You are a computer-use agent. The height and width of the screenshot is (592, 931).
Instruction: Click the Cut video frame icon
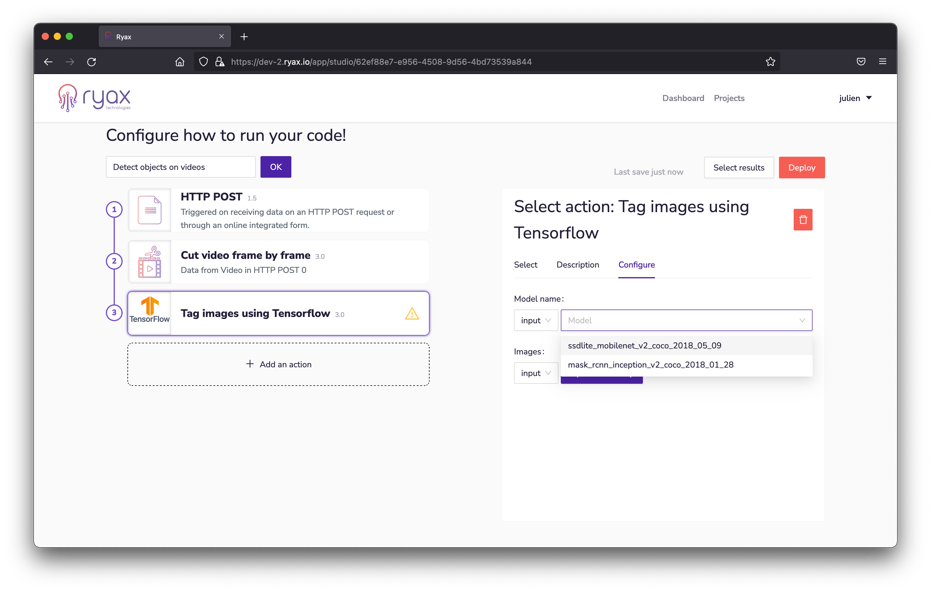[x=149, y=263]
